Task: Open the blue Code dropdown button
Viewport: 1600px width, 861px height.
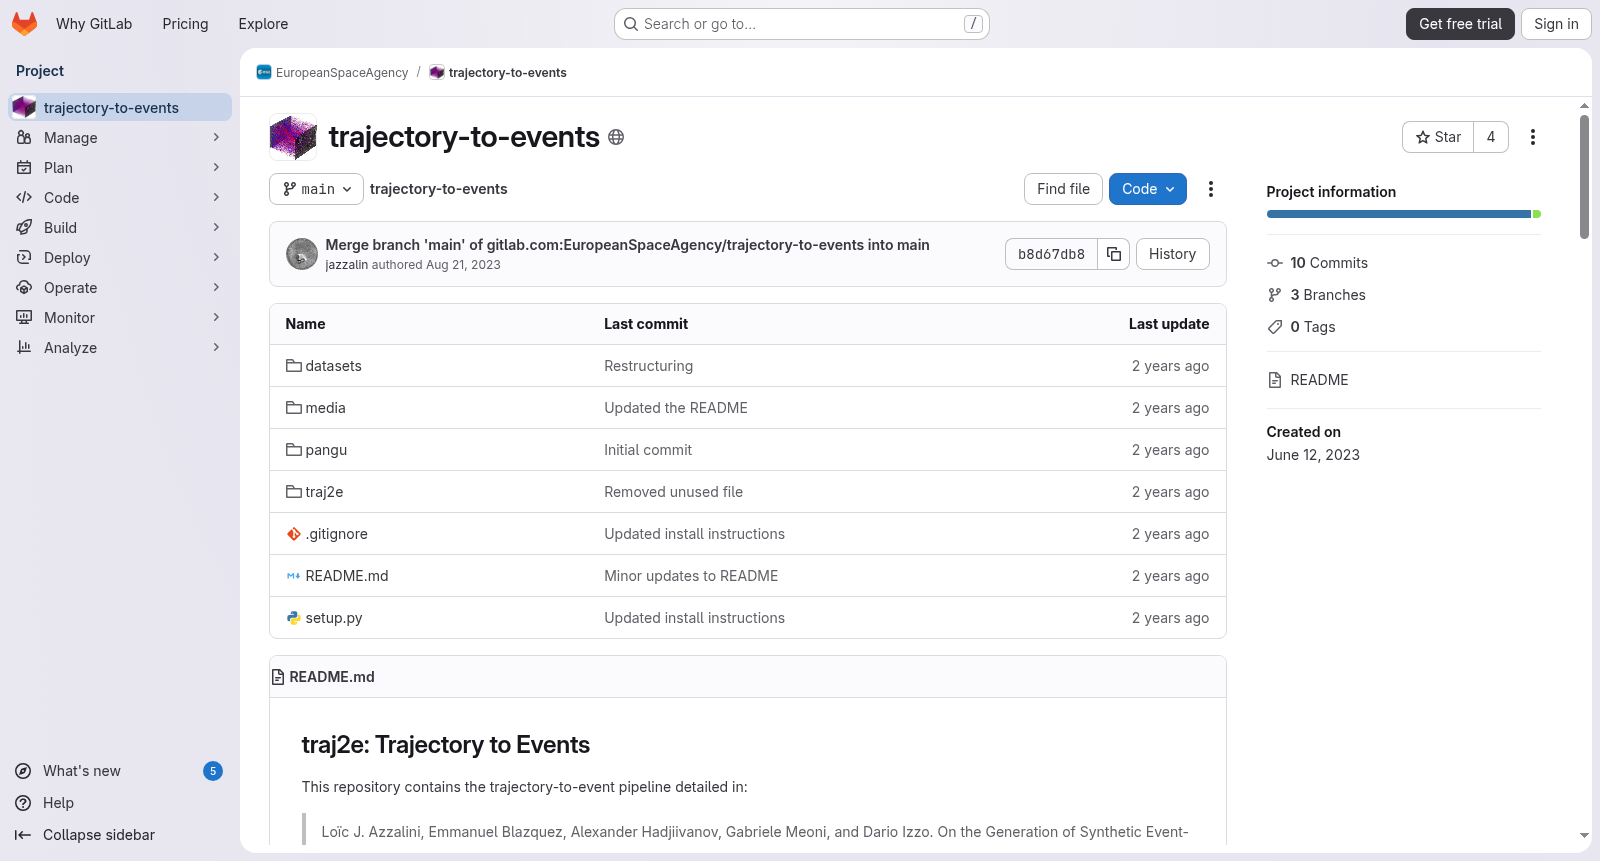Action: point(1148,189)
